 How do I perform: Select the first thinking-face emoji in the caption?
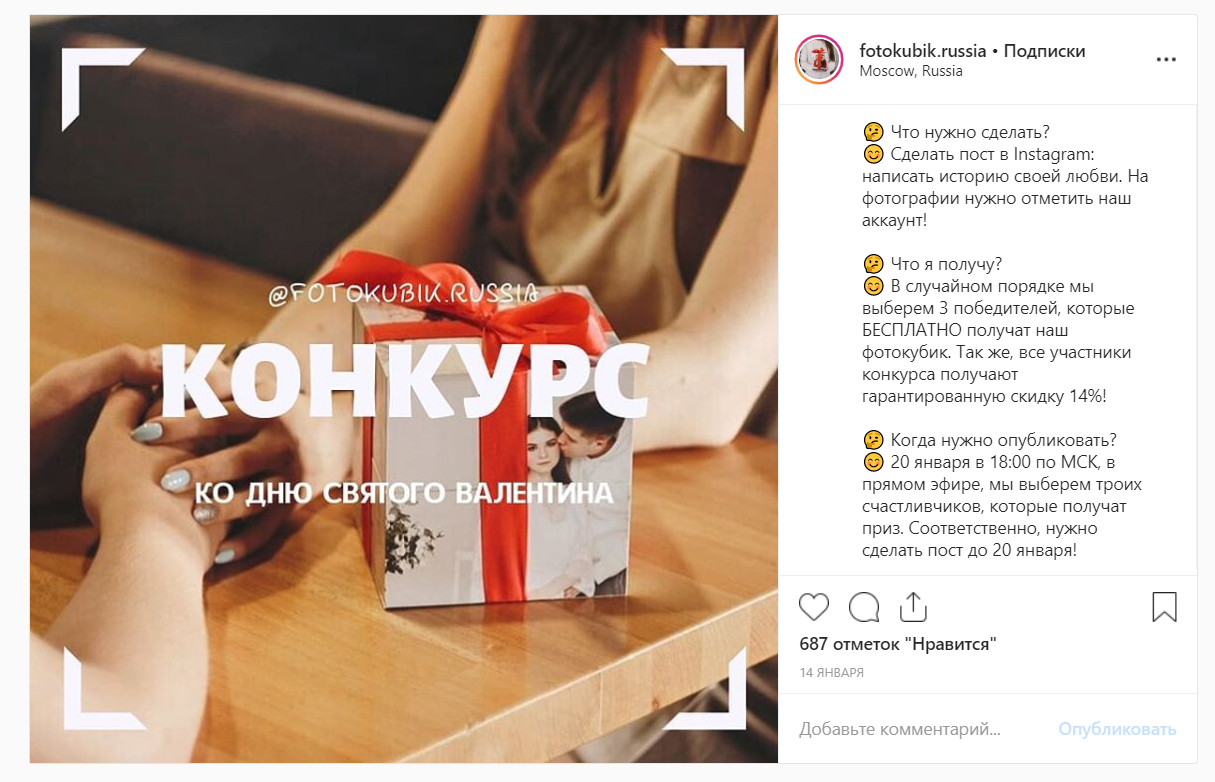coord(873,132)
